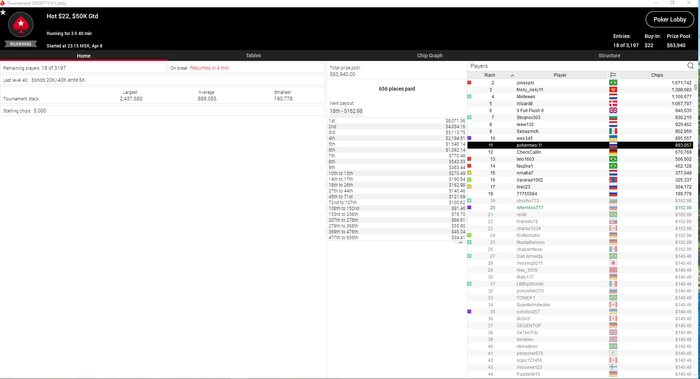This screenshot has height=379, width=700.
Task: Open player search magnifier icon
Action: click(x=690, y=66)
